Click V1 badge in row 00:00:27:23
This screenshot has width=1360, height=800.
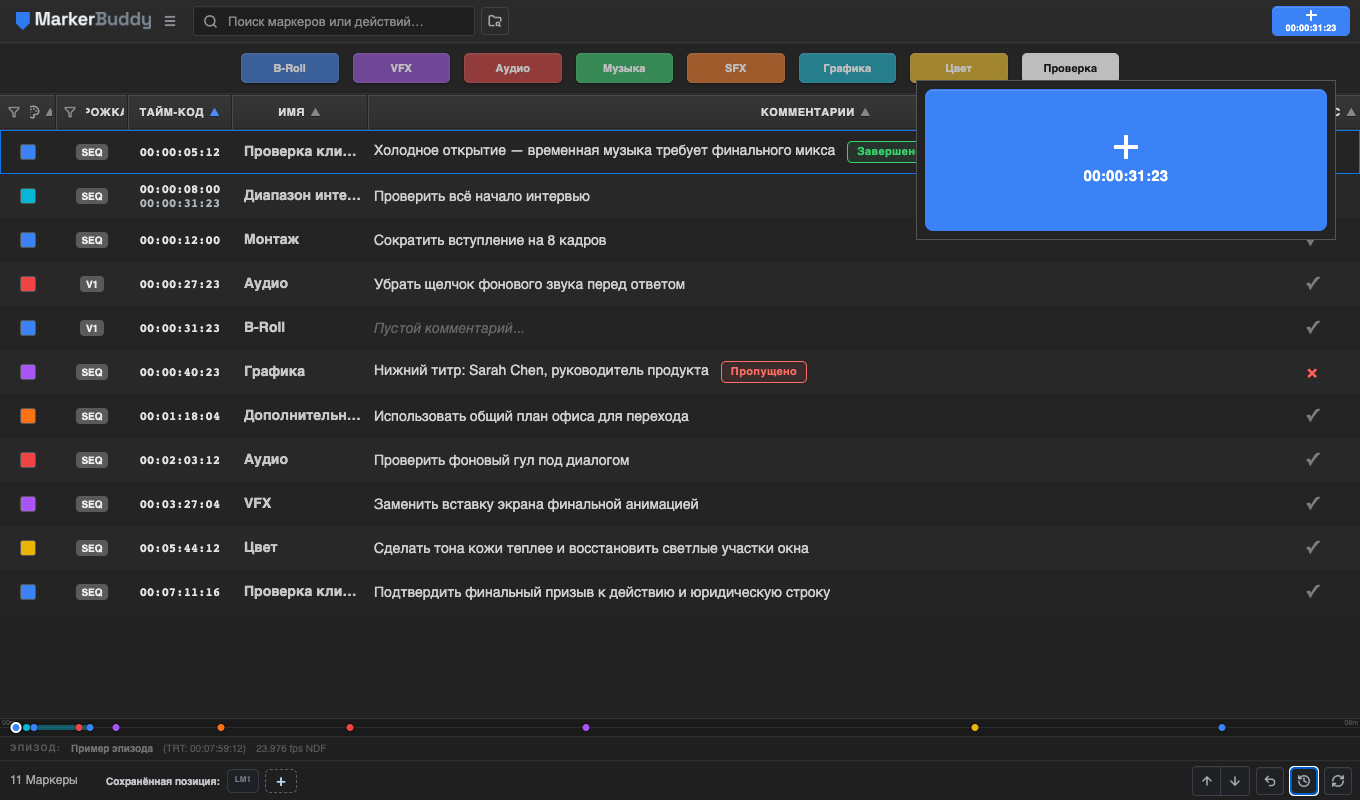coord(92,285)
